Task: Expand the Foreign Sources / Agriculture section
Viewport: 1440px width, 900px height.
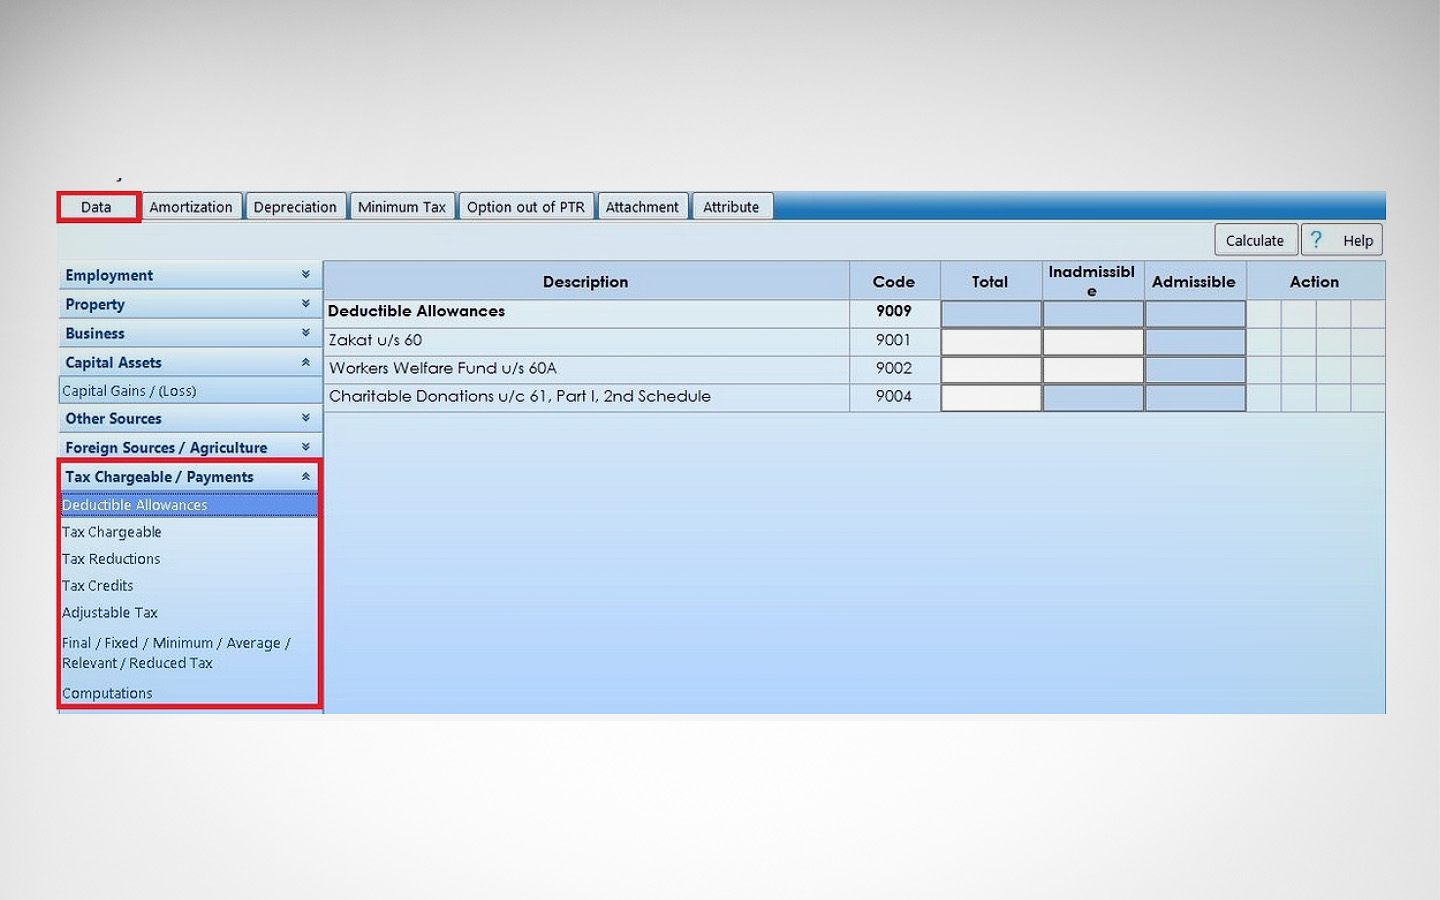Action: (305, 447)
